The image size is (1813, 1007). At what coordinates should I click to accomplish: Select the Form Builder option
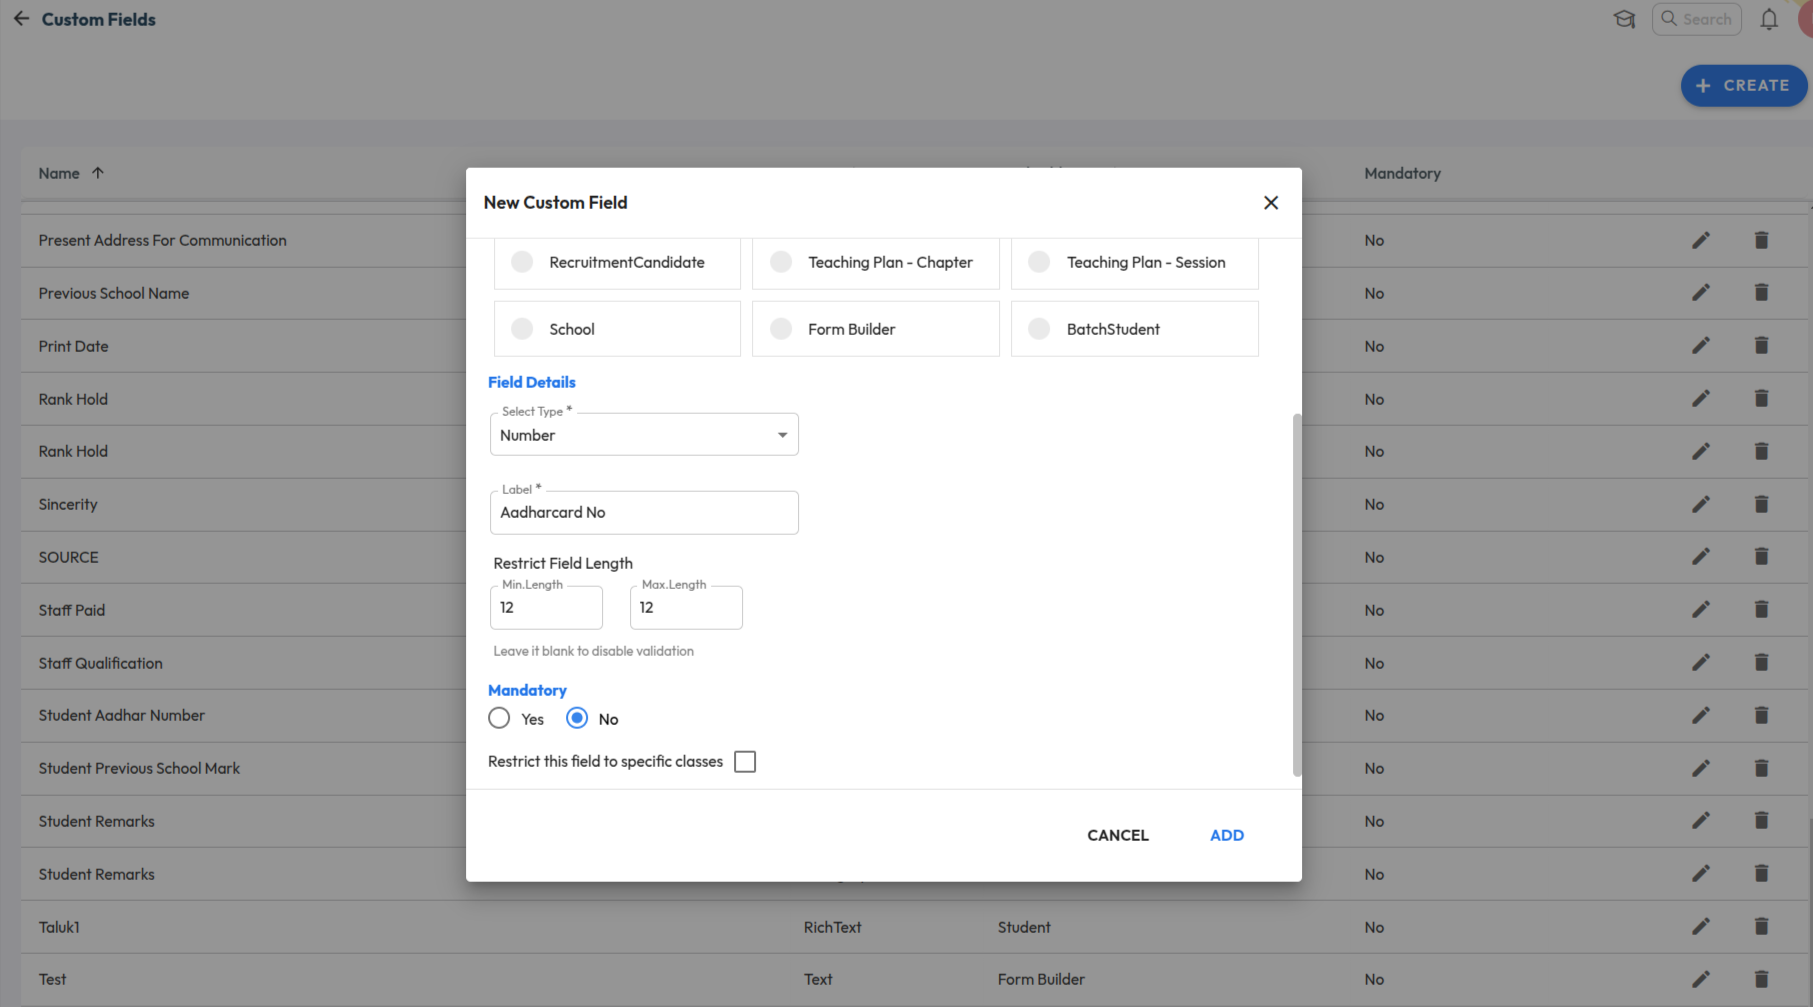pyautogui.click(x=781, y=329)
